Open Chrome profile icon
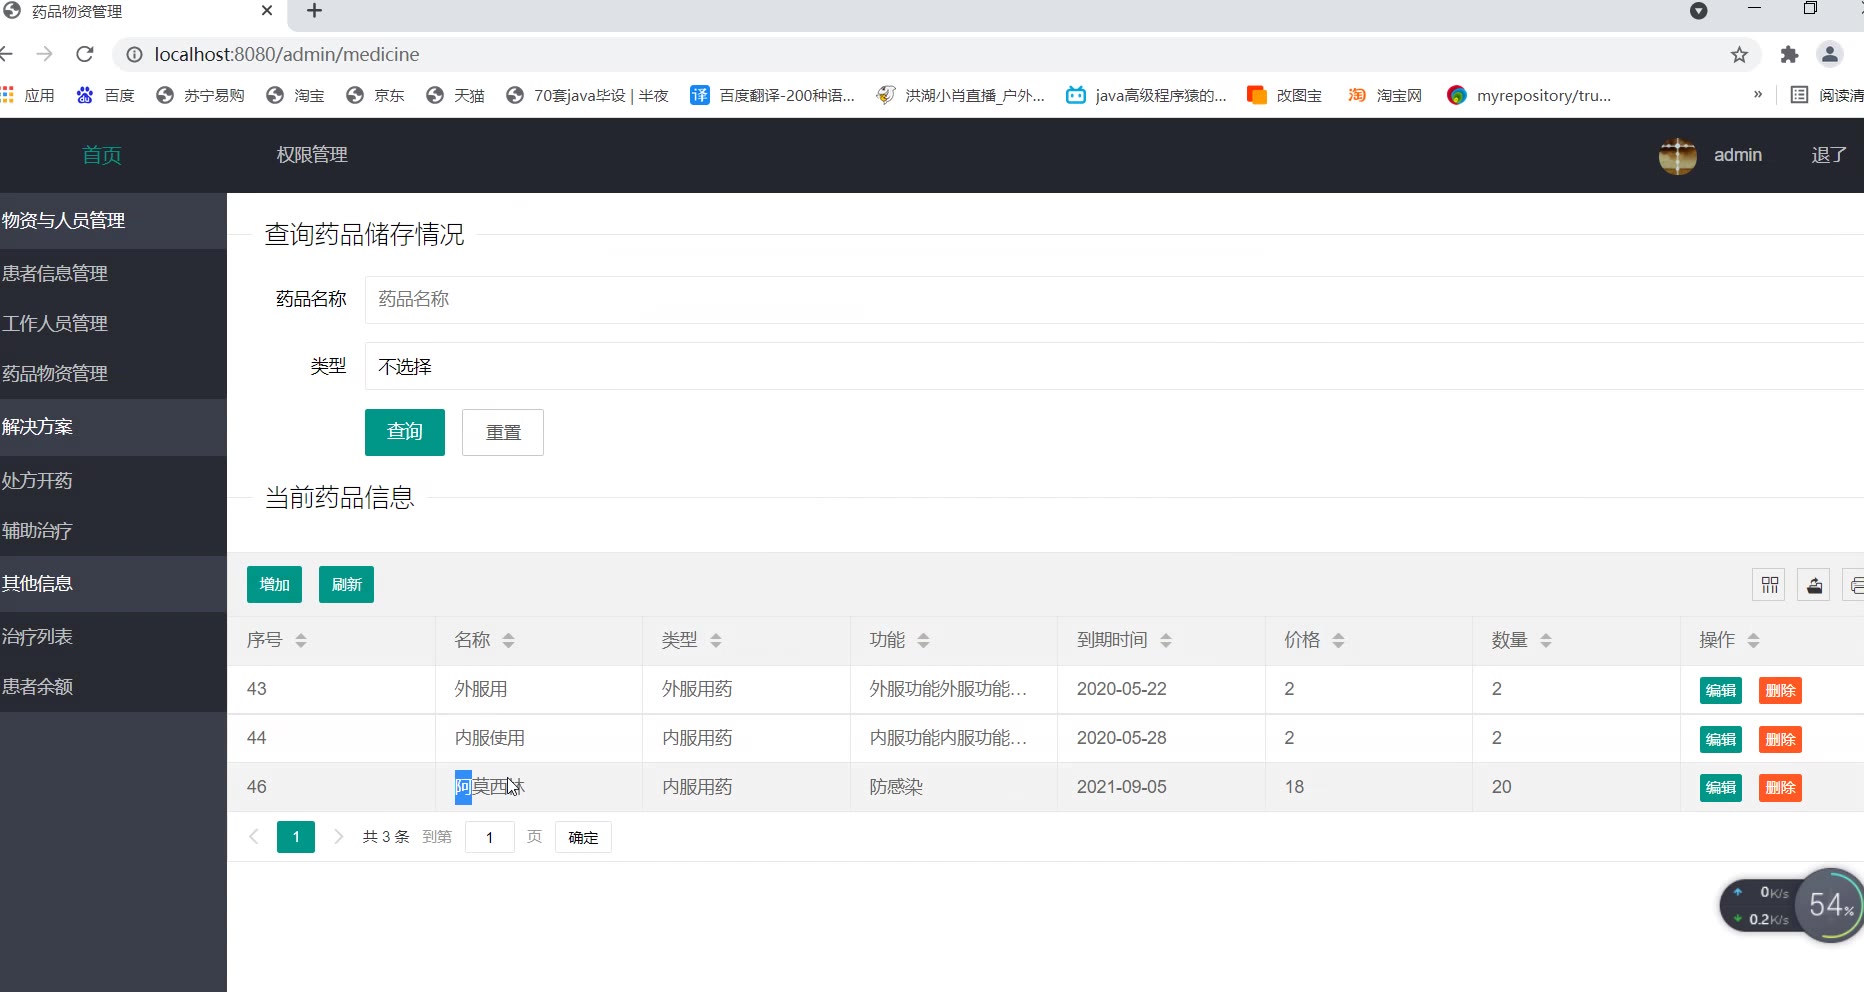The height and width of the screenshot is (992, 1864). pyautogui.click(x=1830, y=55)
